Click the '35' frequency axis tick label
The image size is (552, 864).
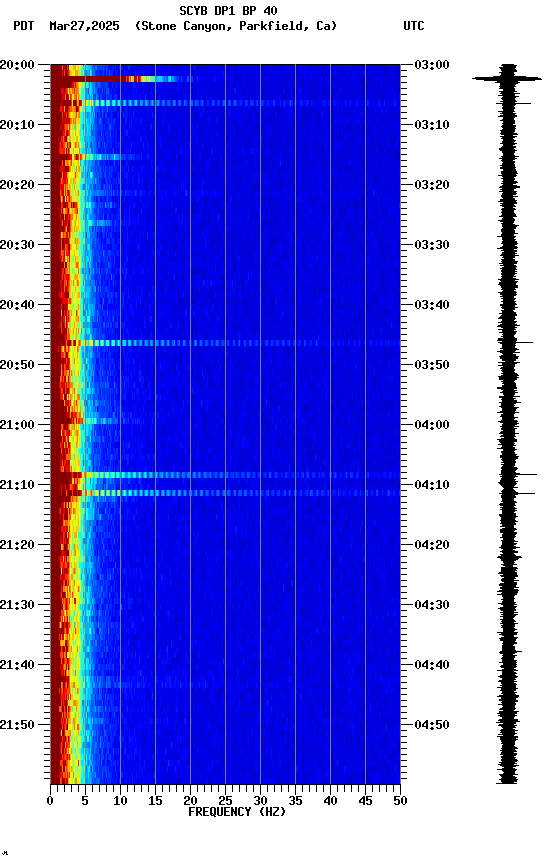[x=295, y=801]
